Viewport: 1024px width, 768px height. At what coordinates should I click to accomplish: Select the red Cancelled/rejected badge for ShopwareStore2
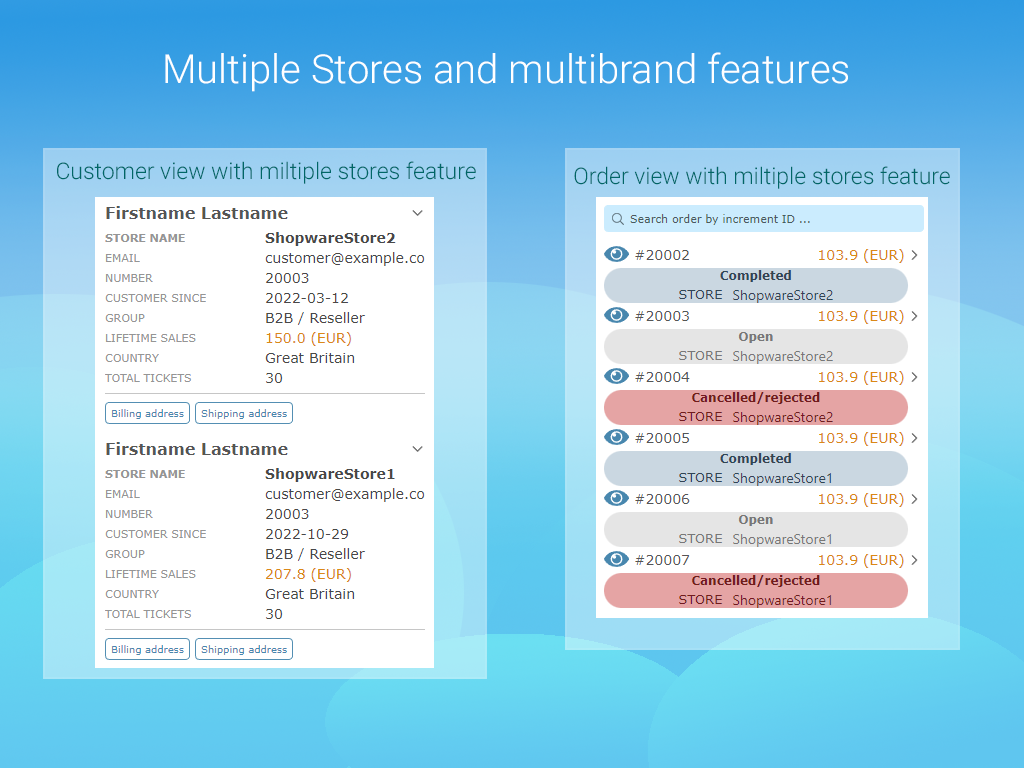(x=756, y=407)
